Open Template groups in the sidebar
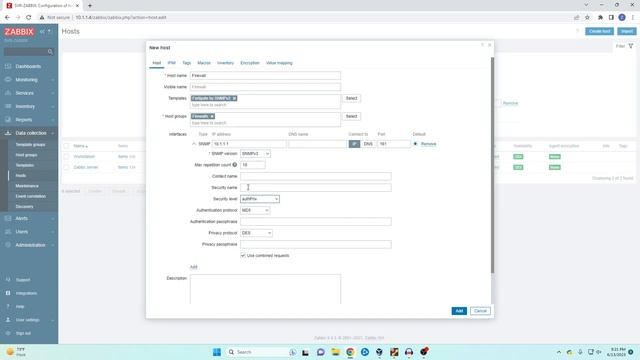Screen dimensions: 640x360 tap(31, 145)
